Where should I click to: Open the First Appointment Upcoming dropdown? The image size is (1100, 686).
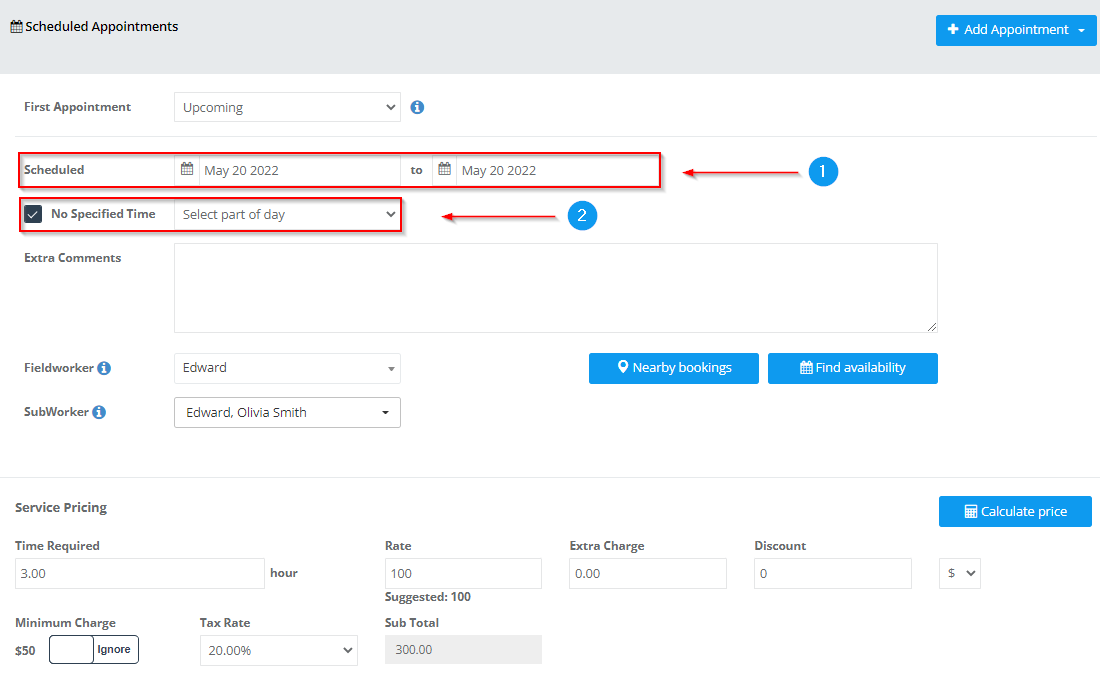[287, 107]
